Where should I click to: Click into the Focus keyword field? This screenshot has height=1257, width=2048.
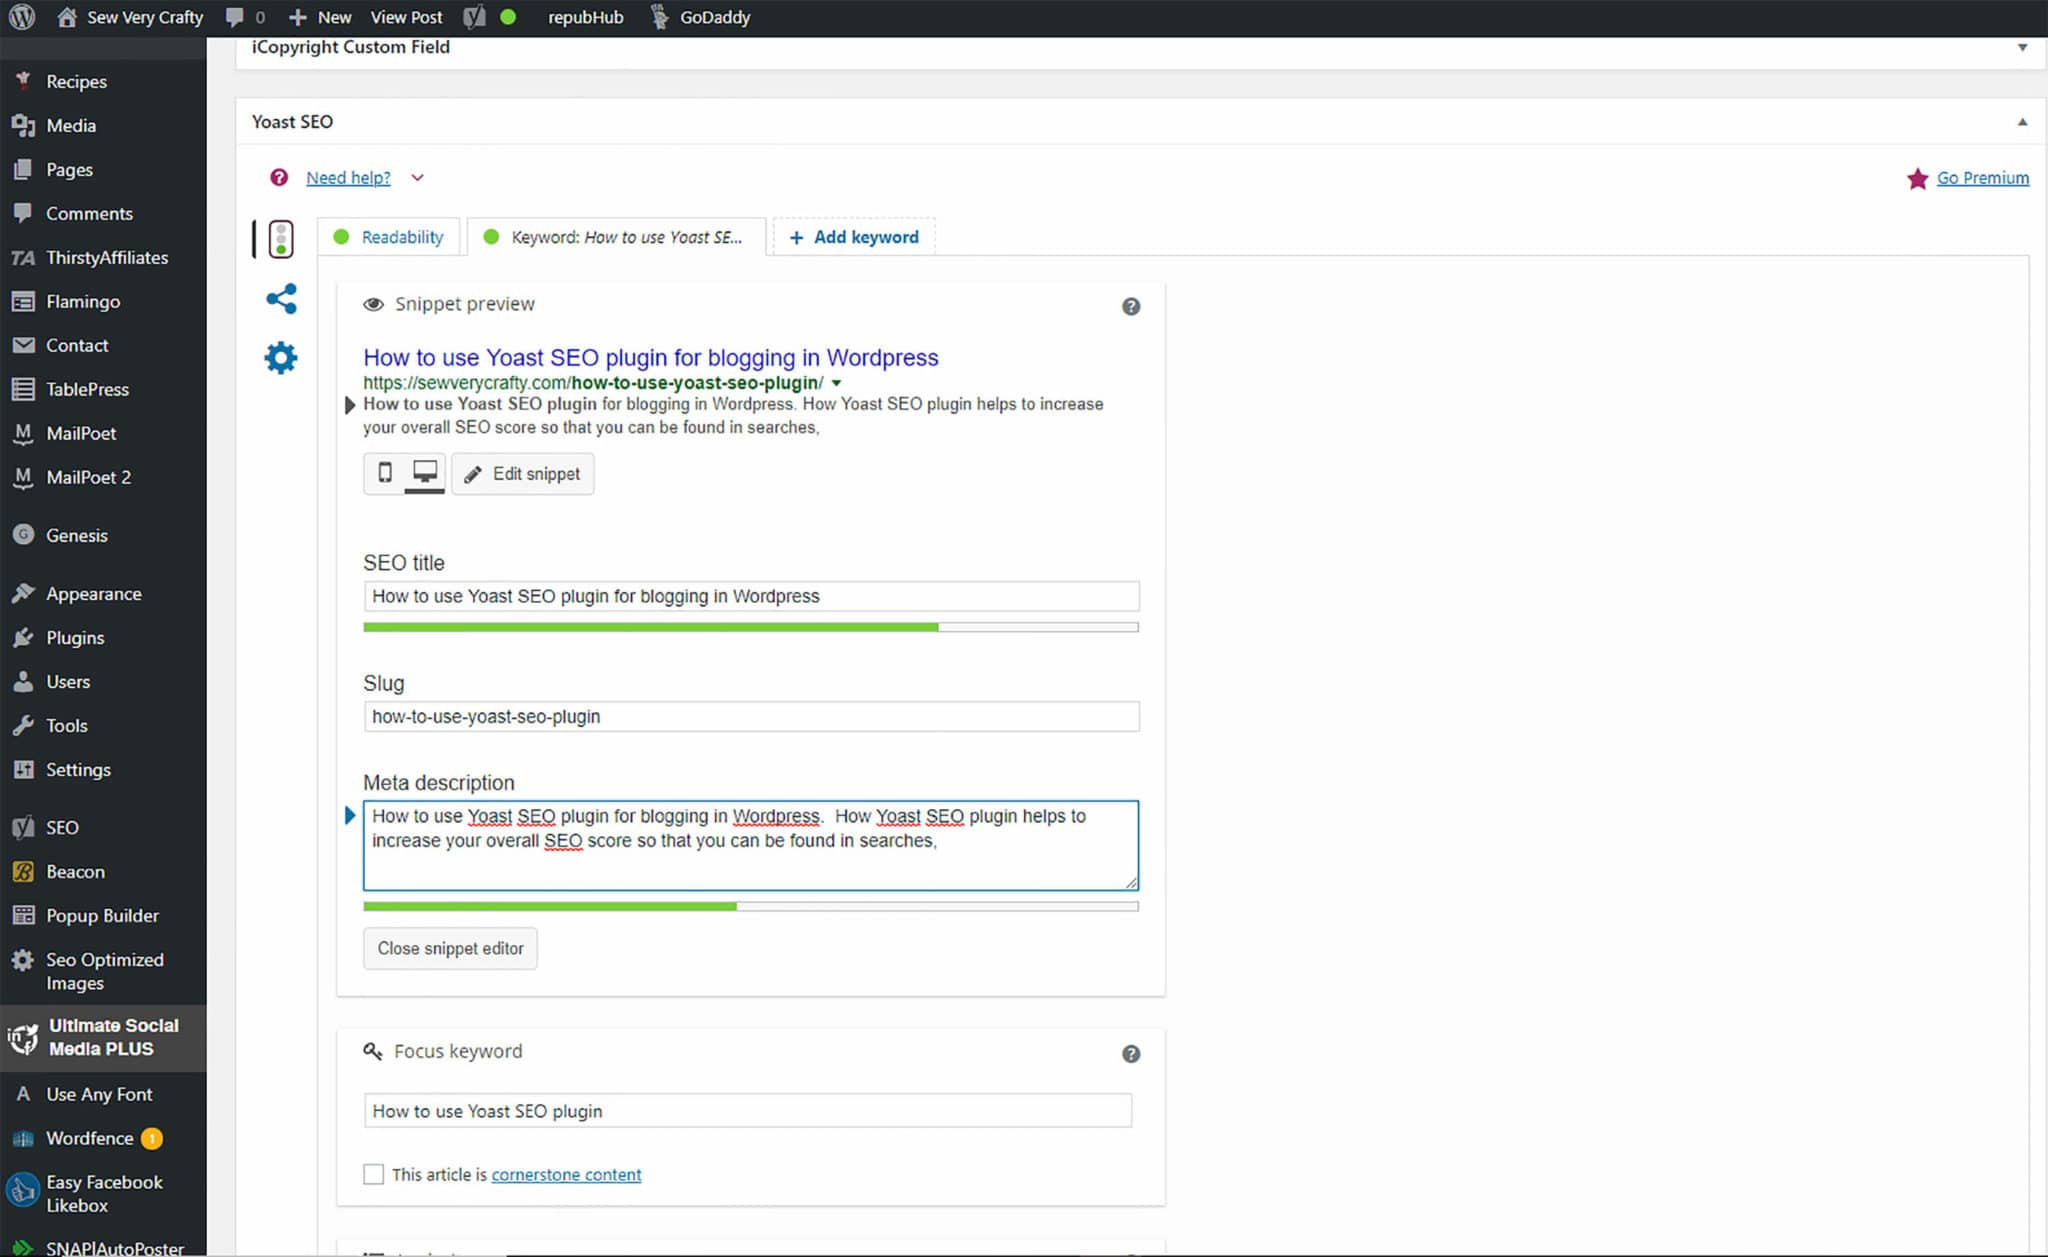[x=748, y=1111]
